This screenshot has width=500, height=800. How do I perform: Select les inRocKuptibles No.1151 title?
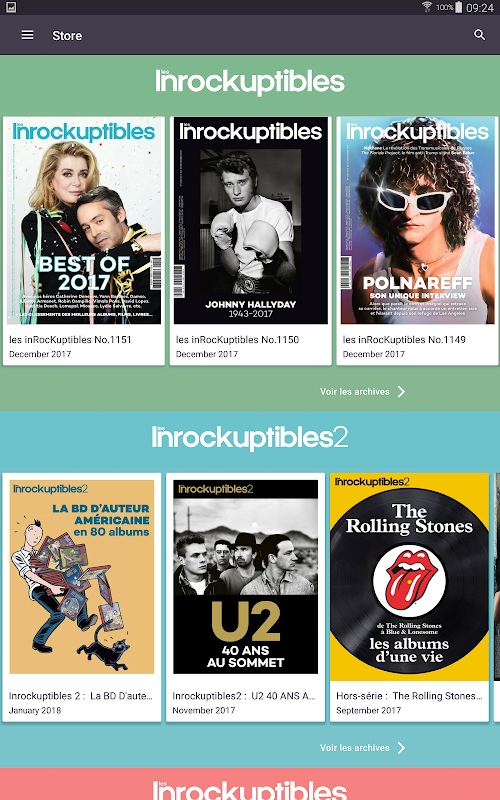(70, 339)
